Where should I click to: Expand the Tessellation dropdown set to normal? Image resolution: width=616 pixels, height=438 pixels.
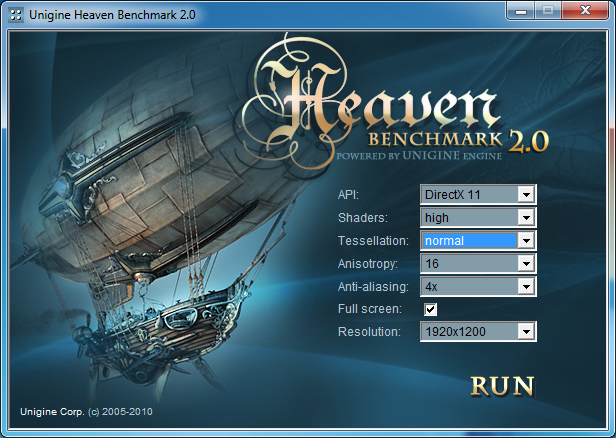click(x=478, y=240)
